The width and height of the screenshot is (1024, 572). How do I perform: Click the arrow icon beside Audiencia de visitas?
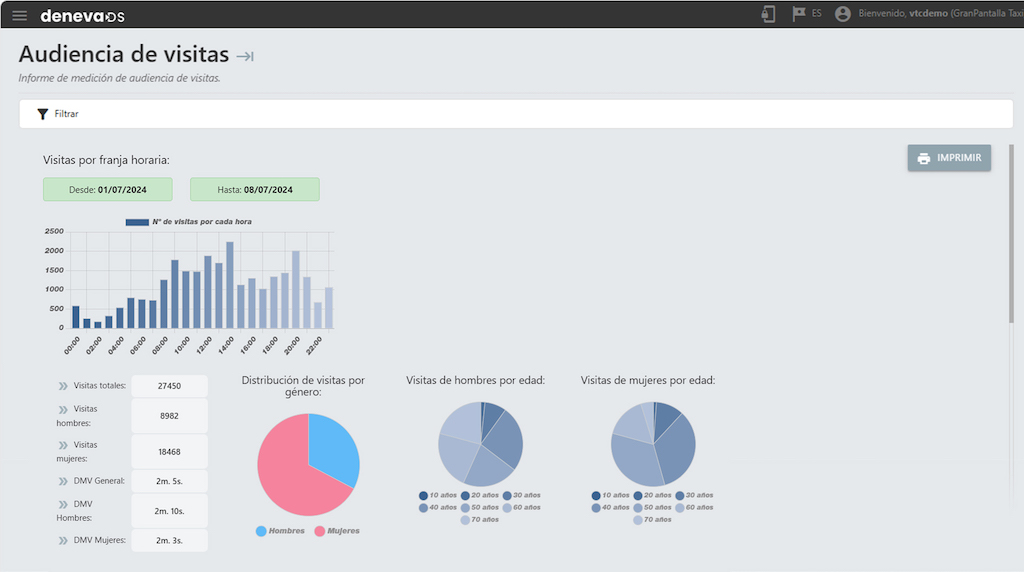pos(245,56)
